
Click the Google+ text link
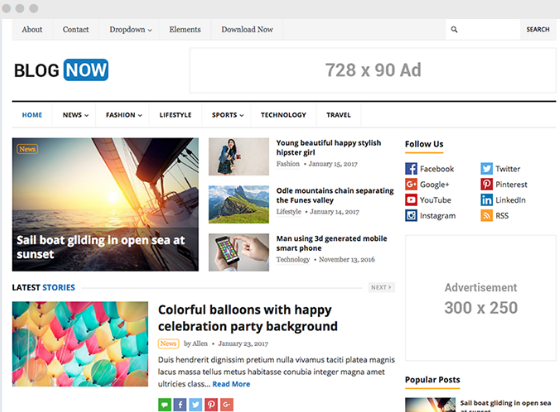coord(434,185)
